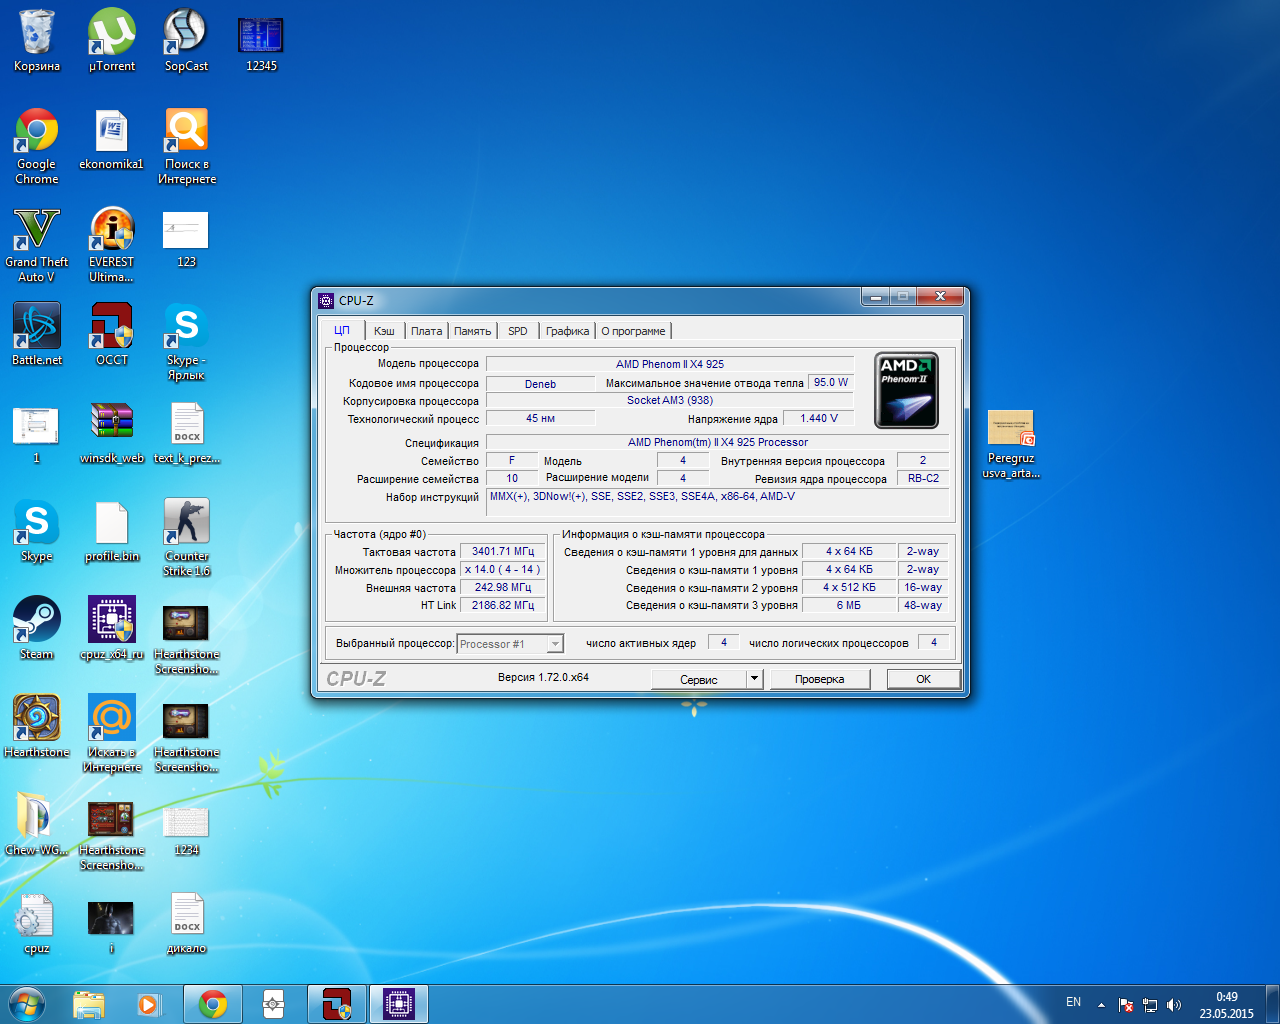The image size is (1280, 1024).
Task: Switch to the Кэш tab
Action: click(x=384, y=331)
